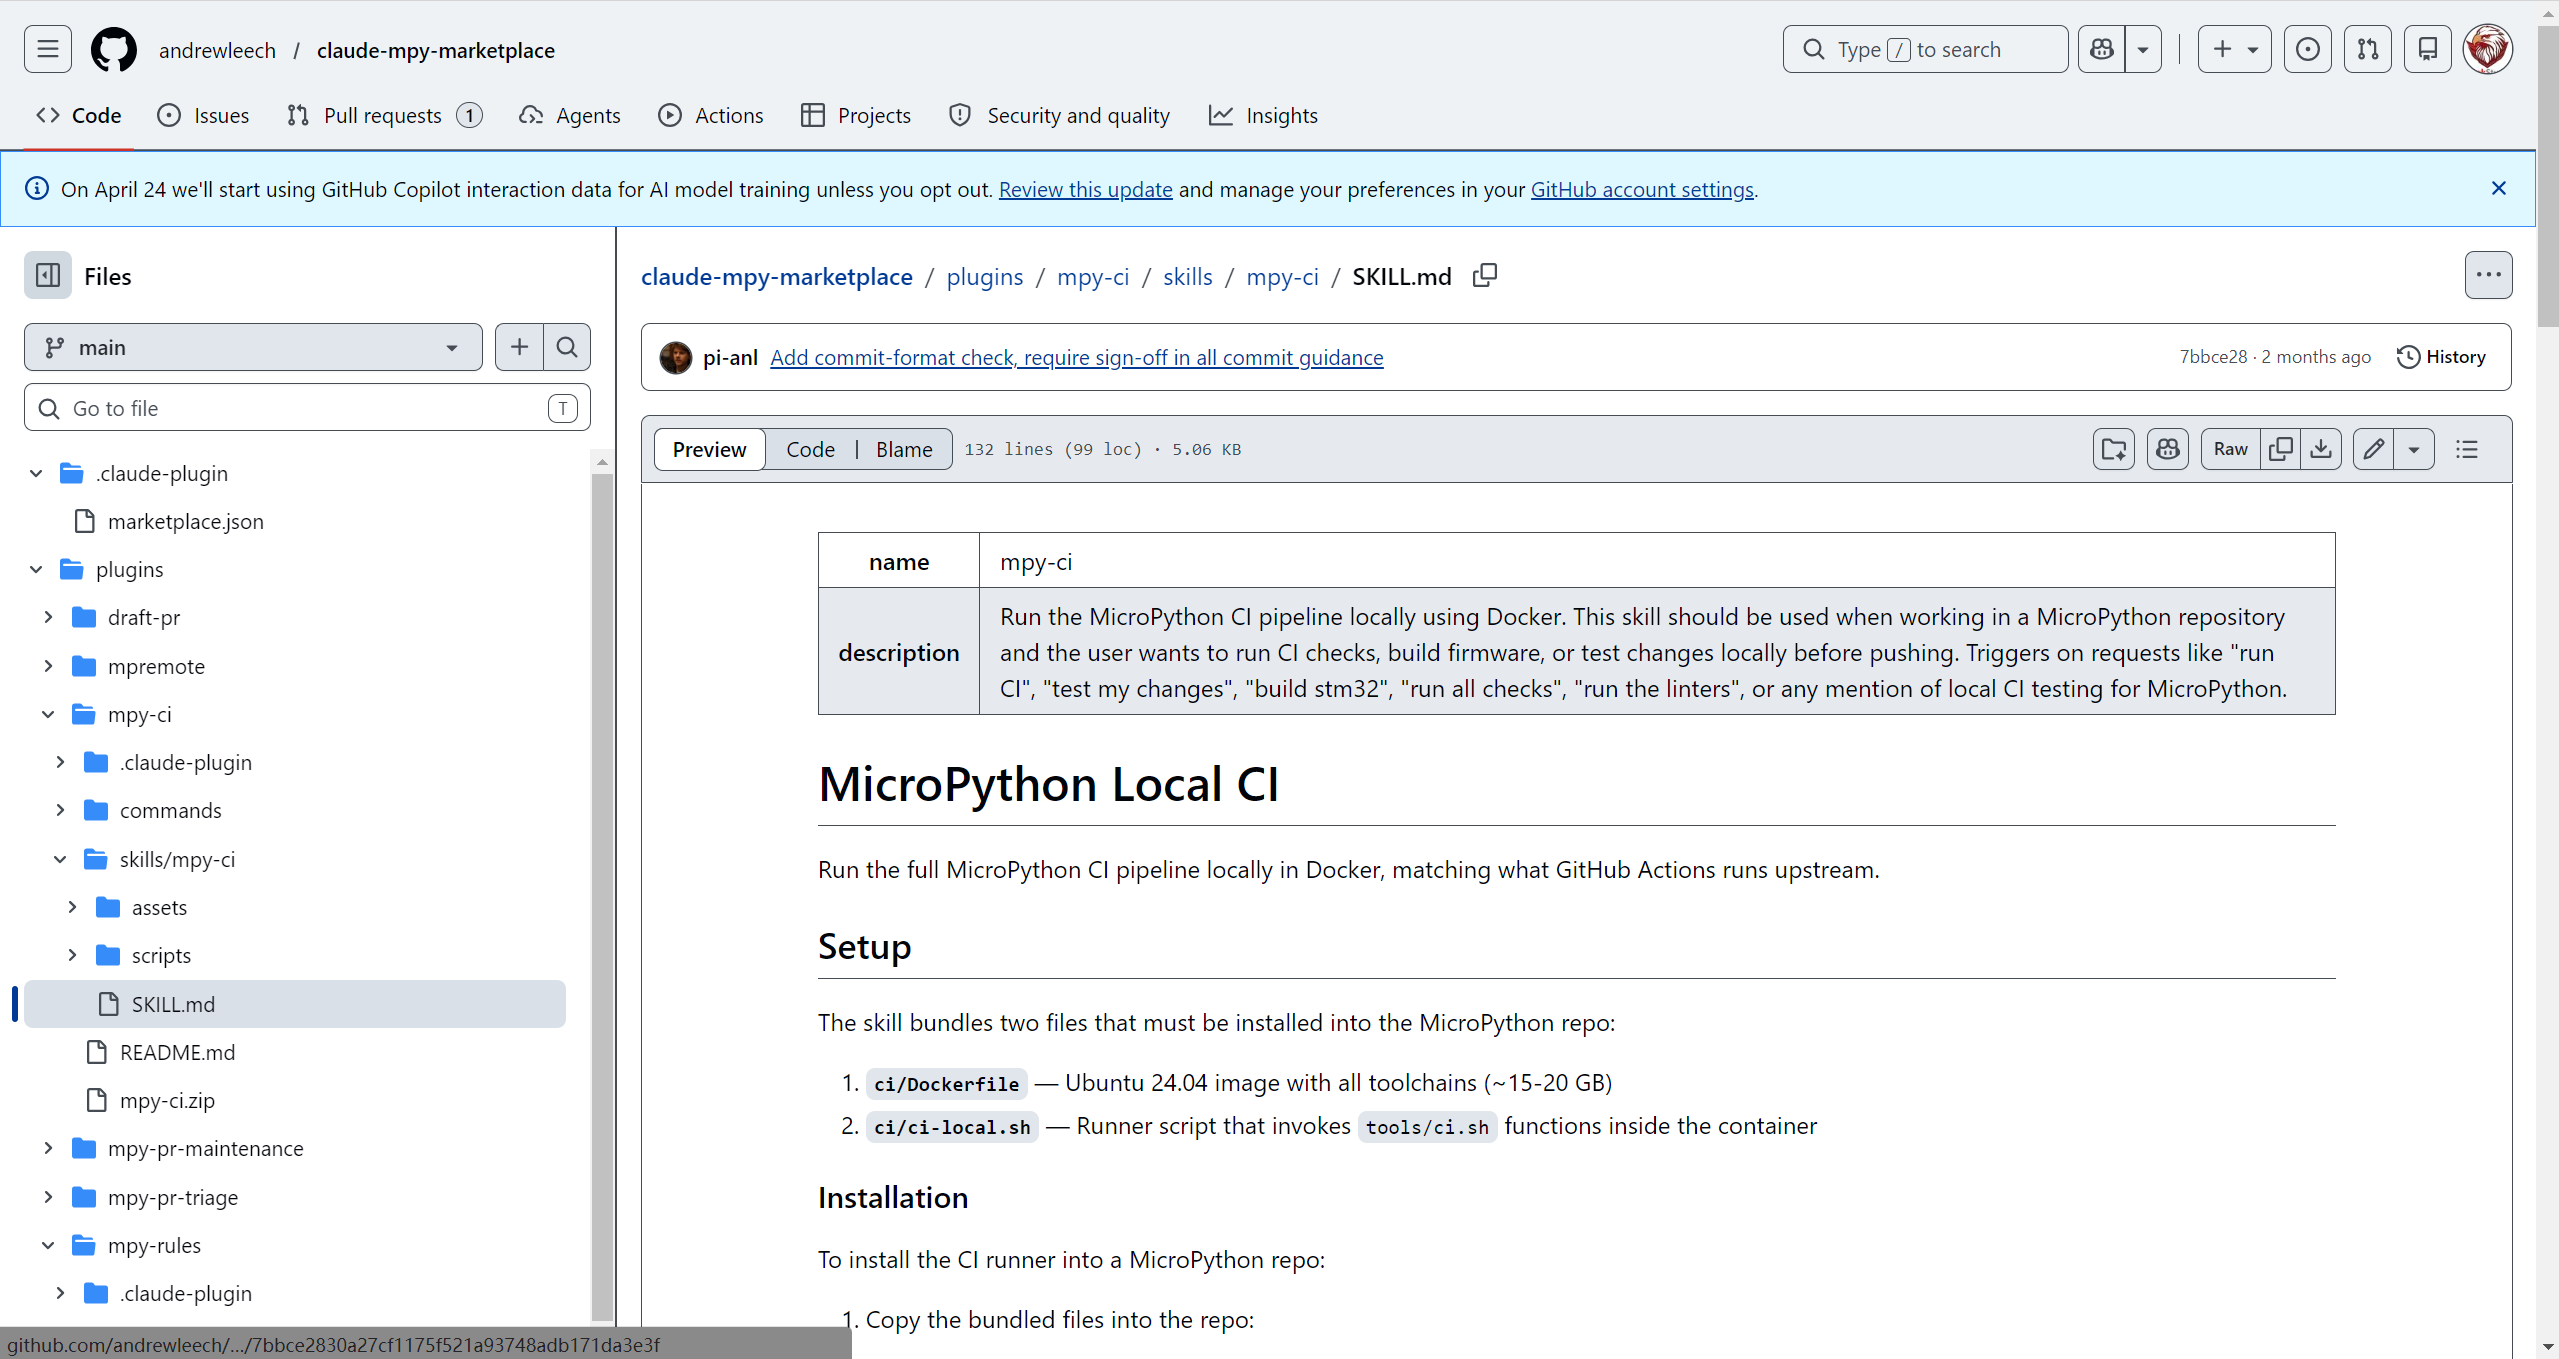Download the raw file
Viewport: 2559px width, 1359px height.
2321,449
